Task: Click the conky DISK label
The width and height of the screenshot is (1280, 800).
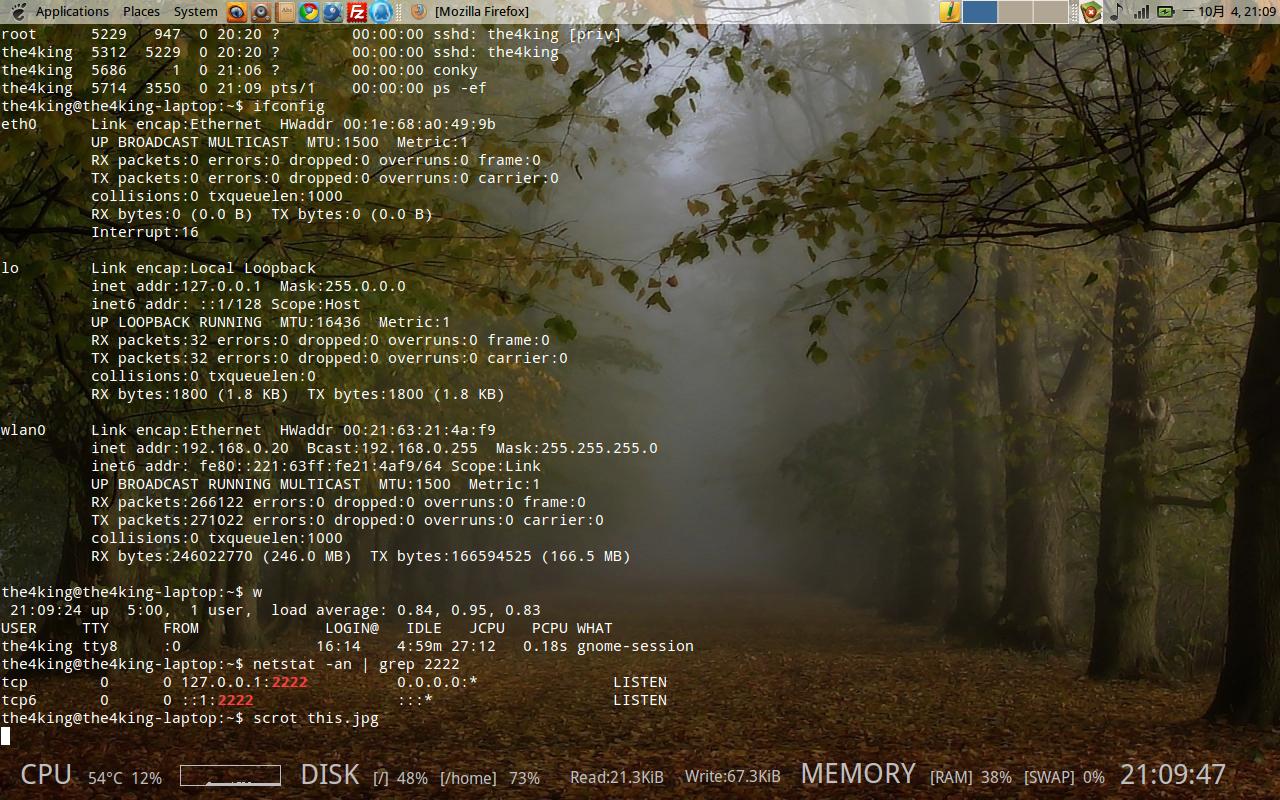Action: click(x=330, y=775)
